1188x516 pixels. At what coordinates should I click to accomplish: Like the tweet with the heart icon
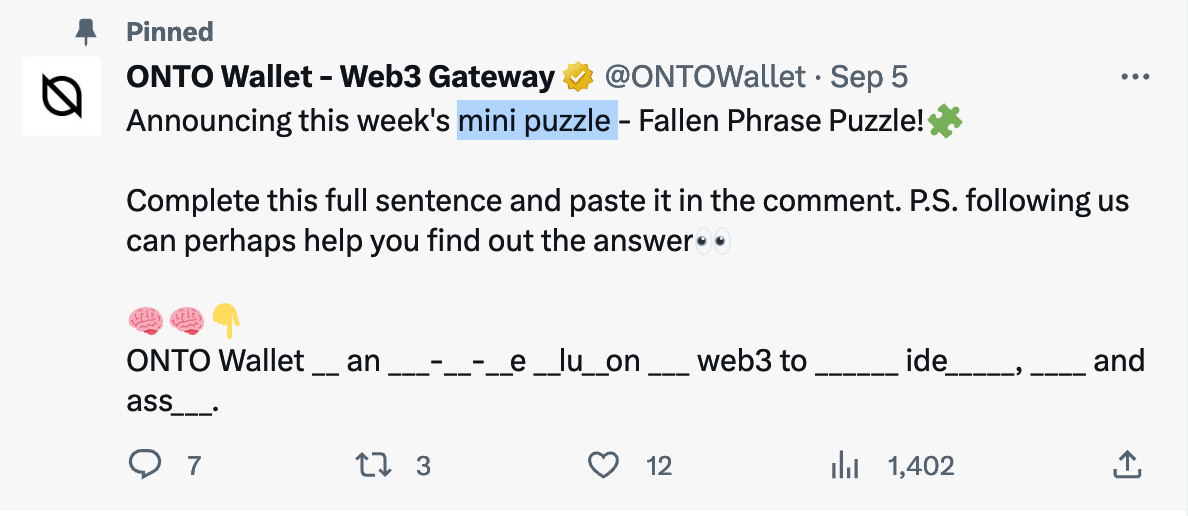coord(602,464)
